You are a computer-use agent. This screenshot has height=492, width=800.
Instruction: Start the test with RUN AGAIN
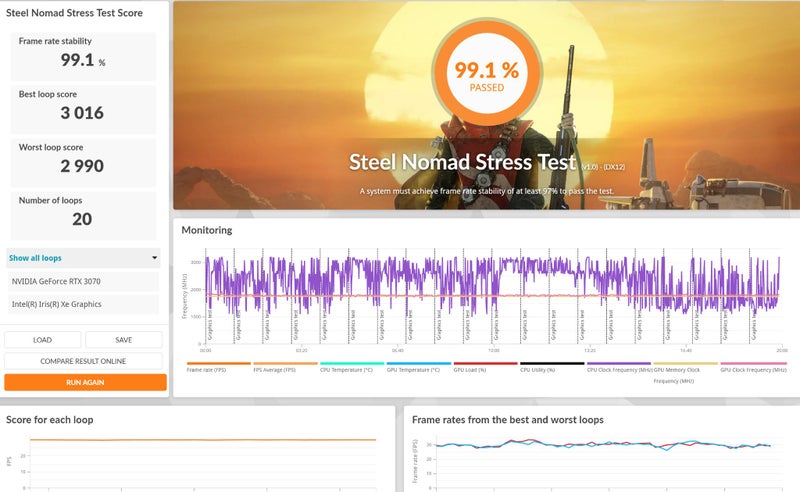[x=85, y=382]
